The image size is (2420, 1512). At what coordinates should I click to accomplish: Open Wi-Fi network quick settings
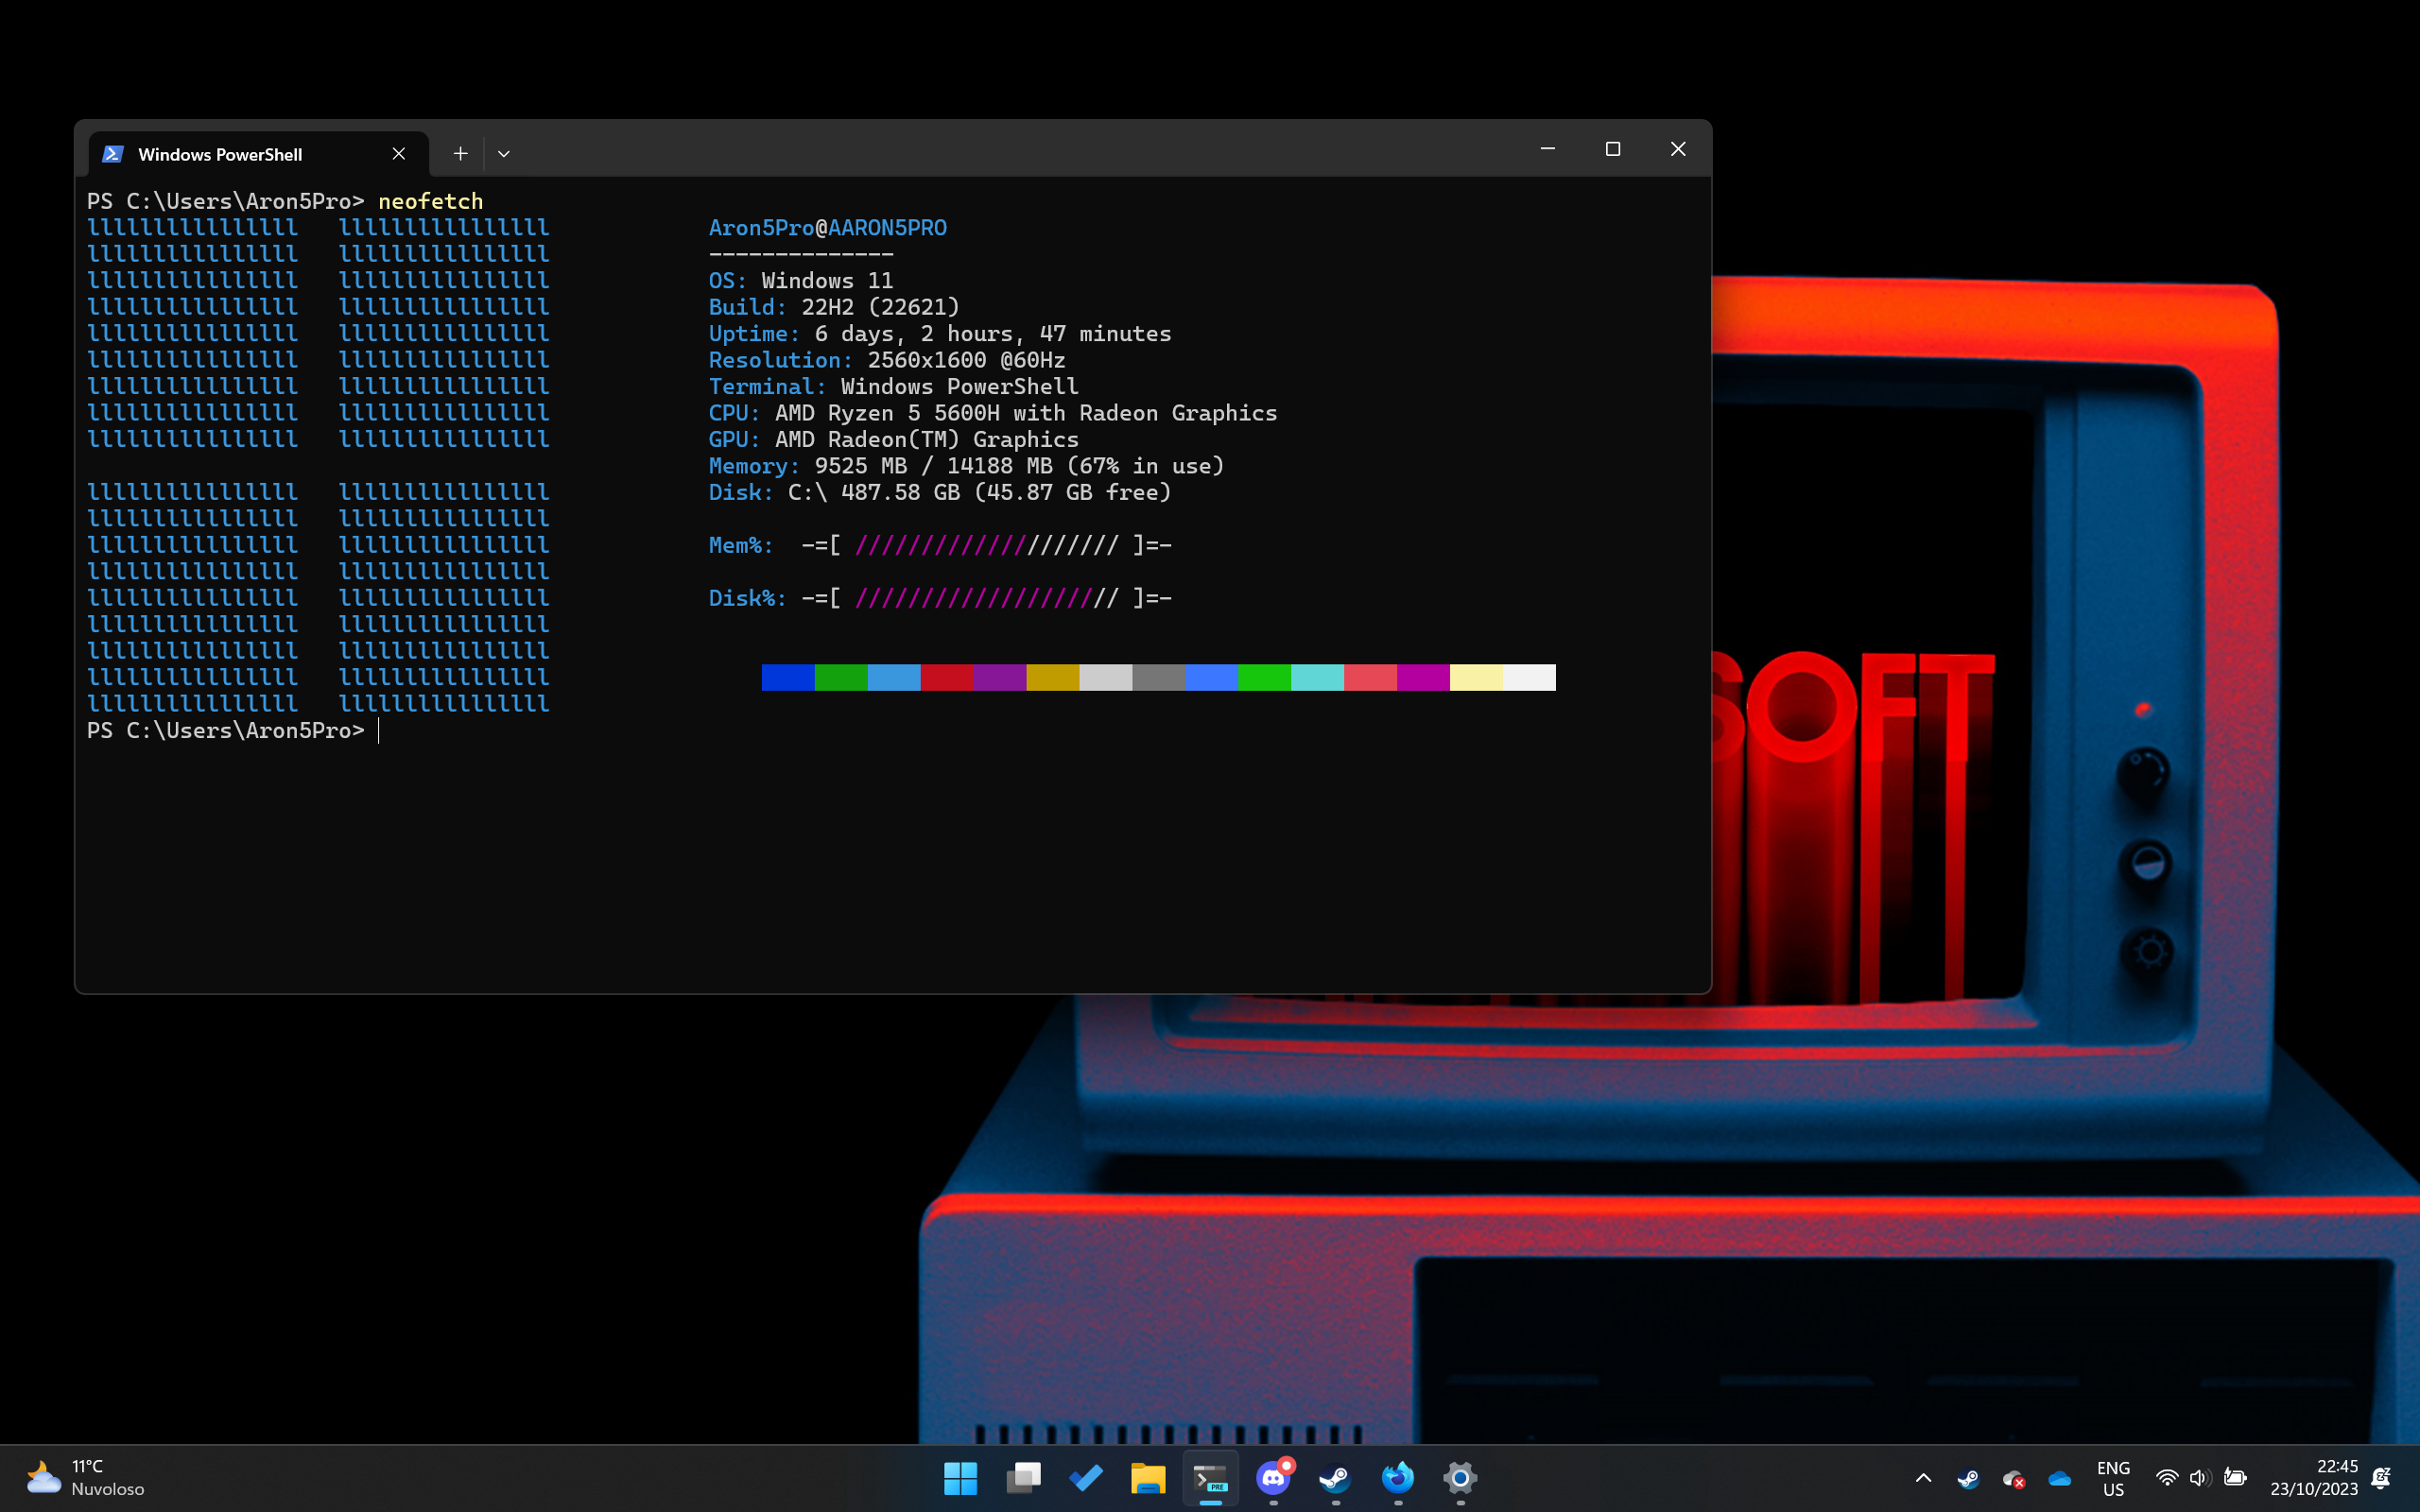pyautogui.click(x=2167, y=1478)
